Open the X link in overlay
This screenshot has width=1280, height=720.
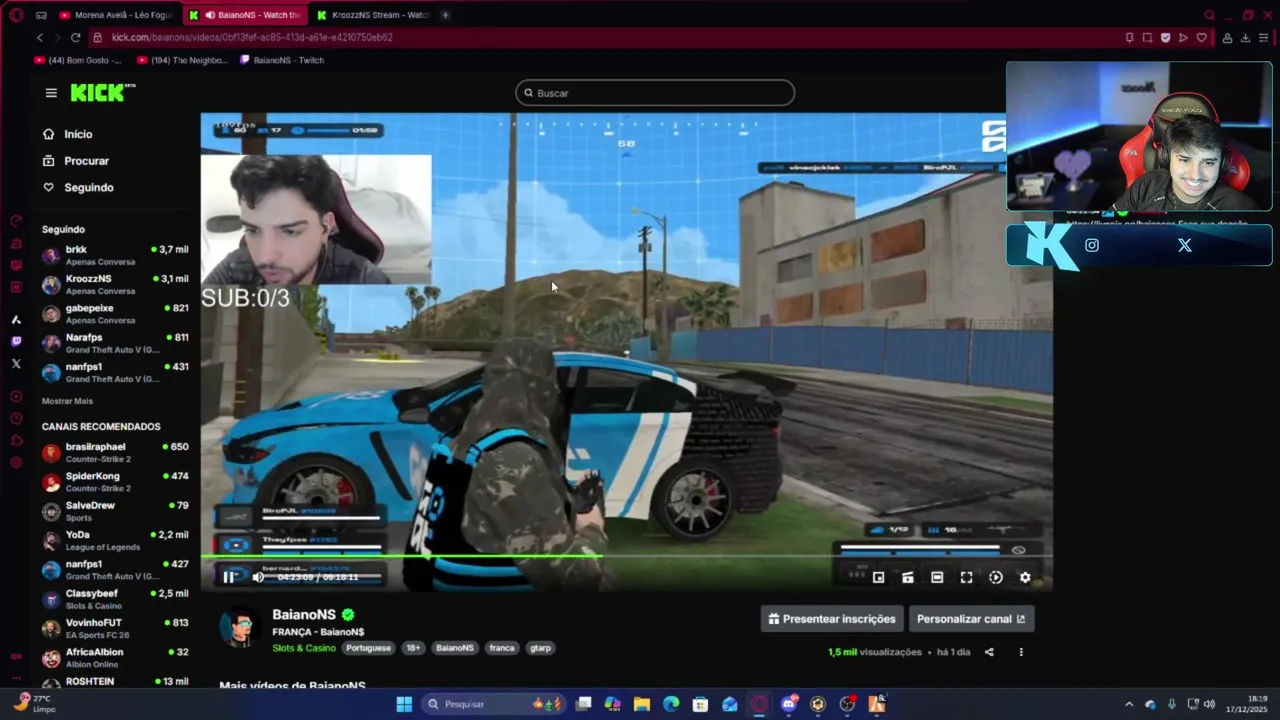(1185, 245)
